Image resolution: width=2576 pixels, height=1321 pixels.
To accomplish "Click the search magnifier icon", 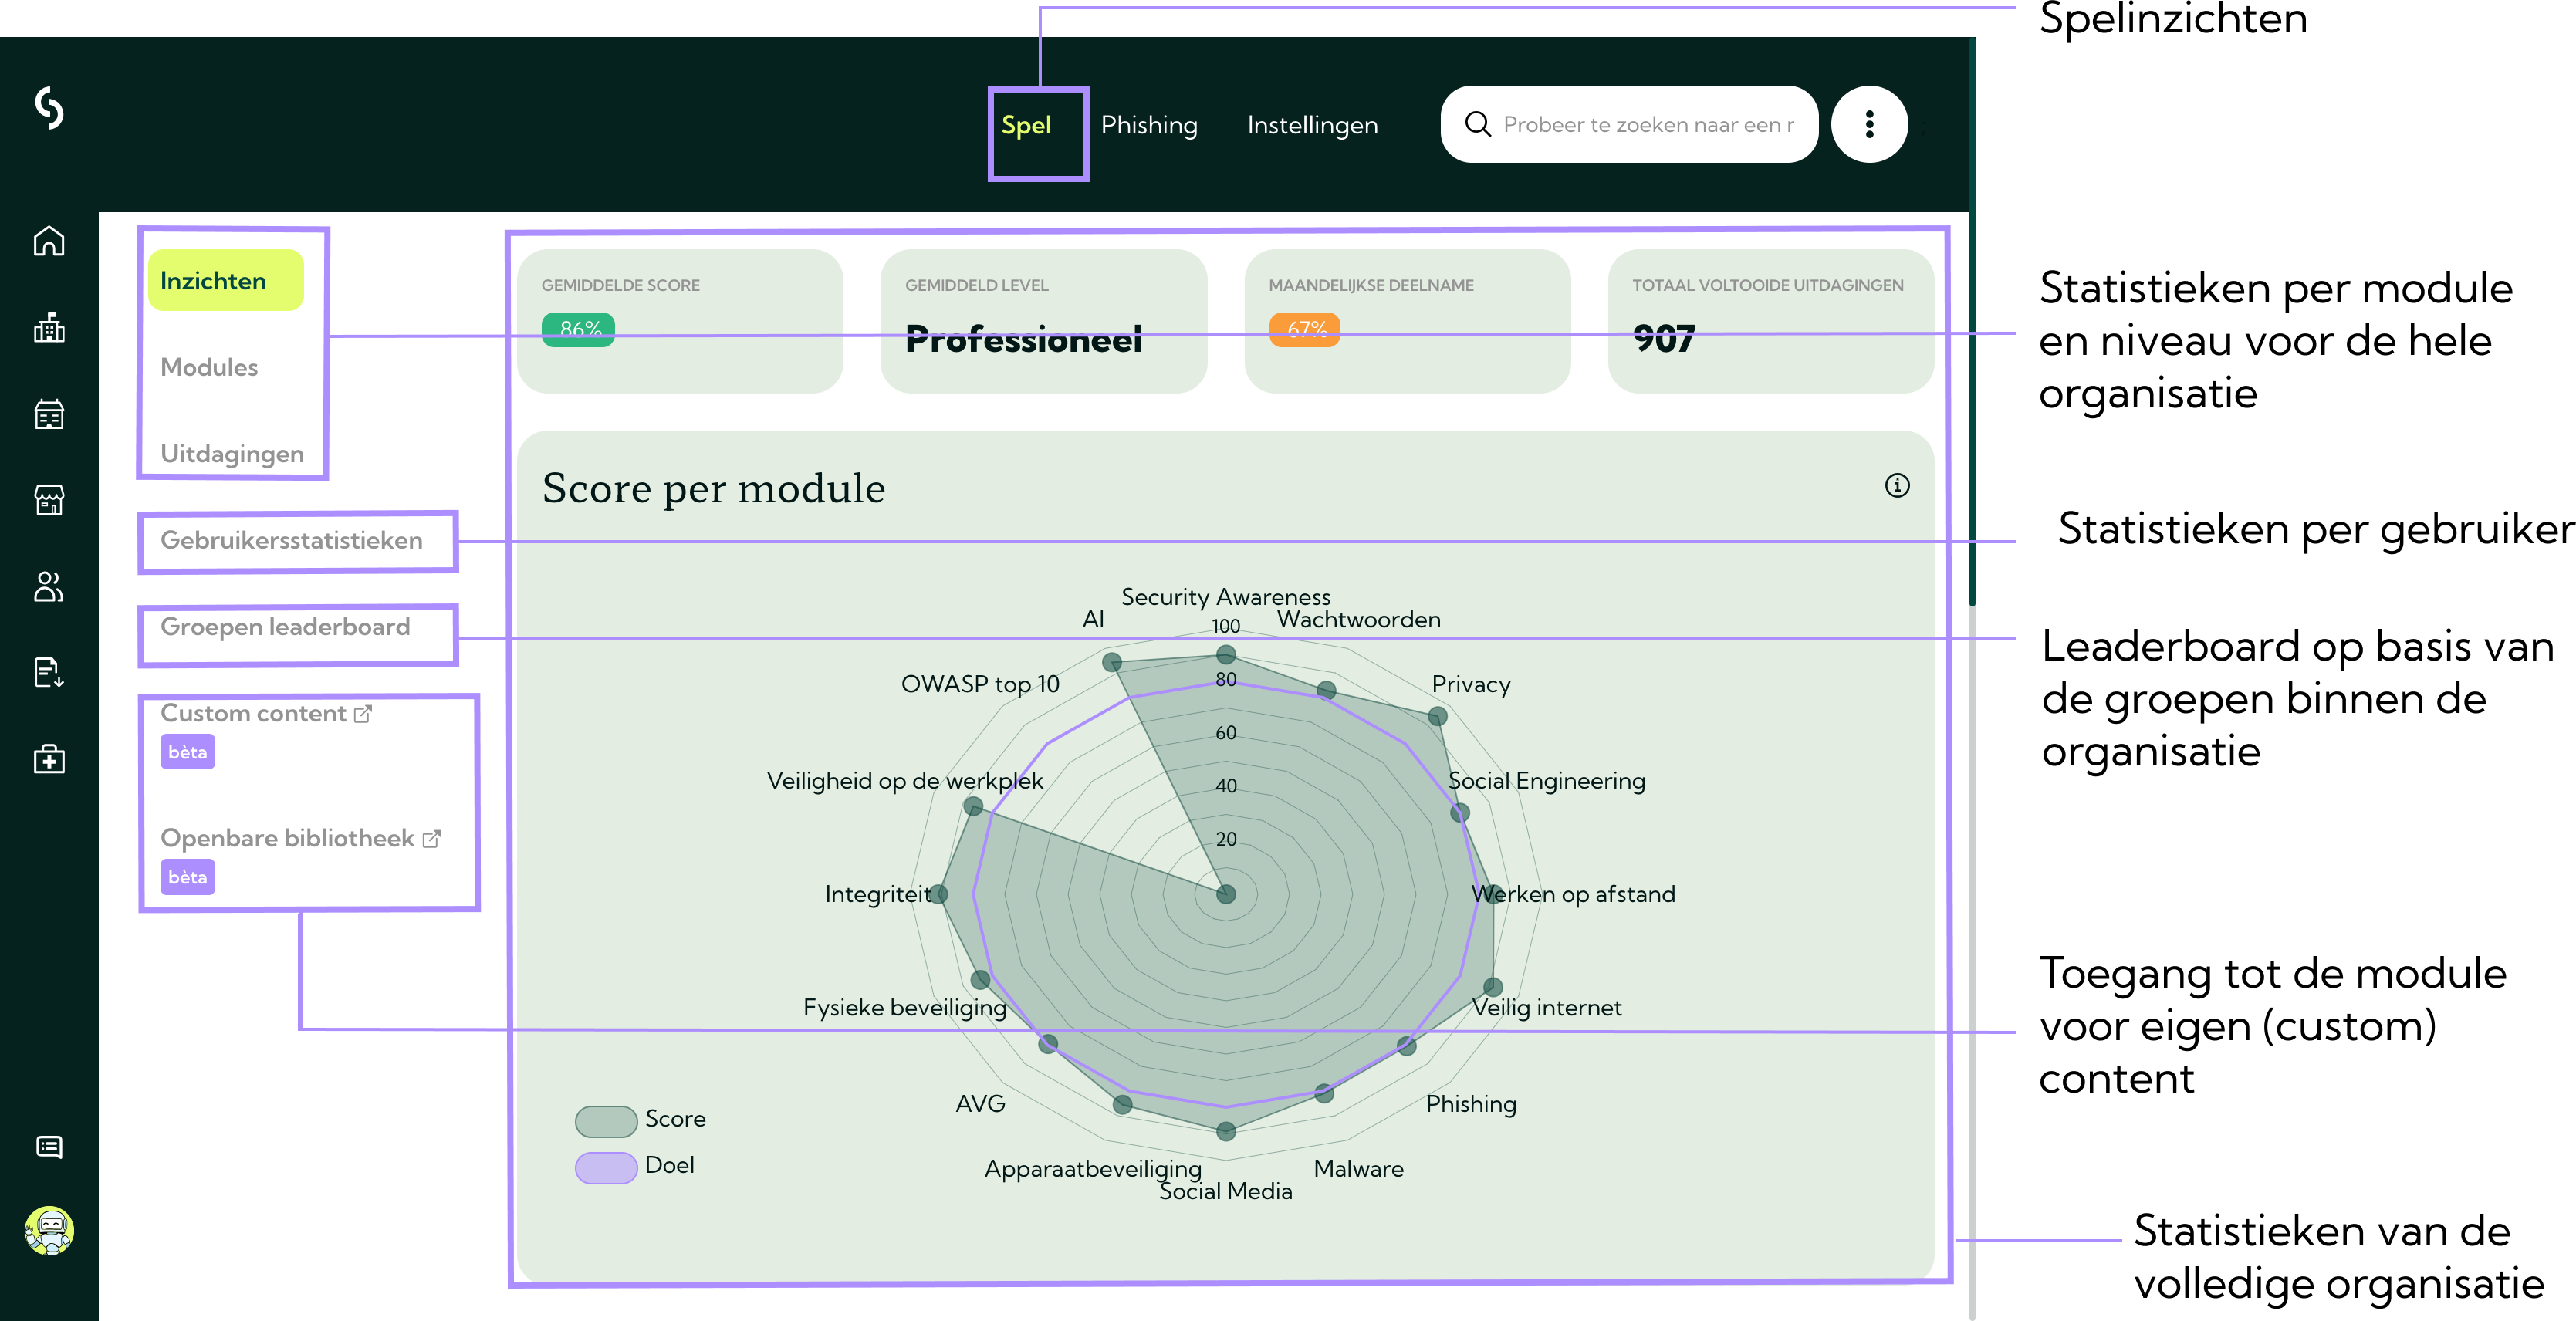I will (1477, 124).
